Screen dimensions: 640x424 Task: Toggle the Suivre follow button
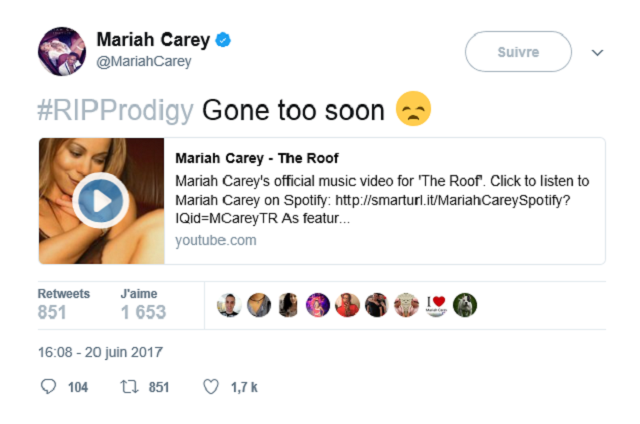tap(518, 52)
